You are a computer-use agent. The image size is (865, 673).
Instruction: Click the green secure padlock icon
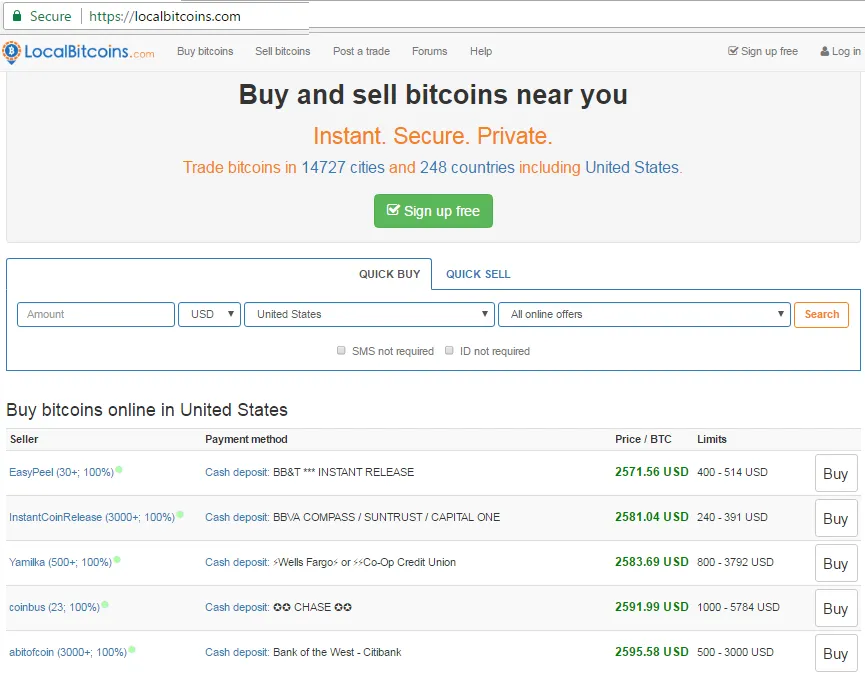(x=17, y=16)
